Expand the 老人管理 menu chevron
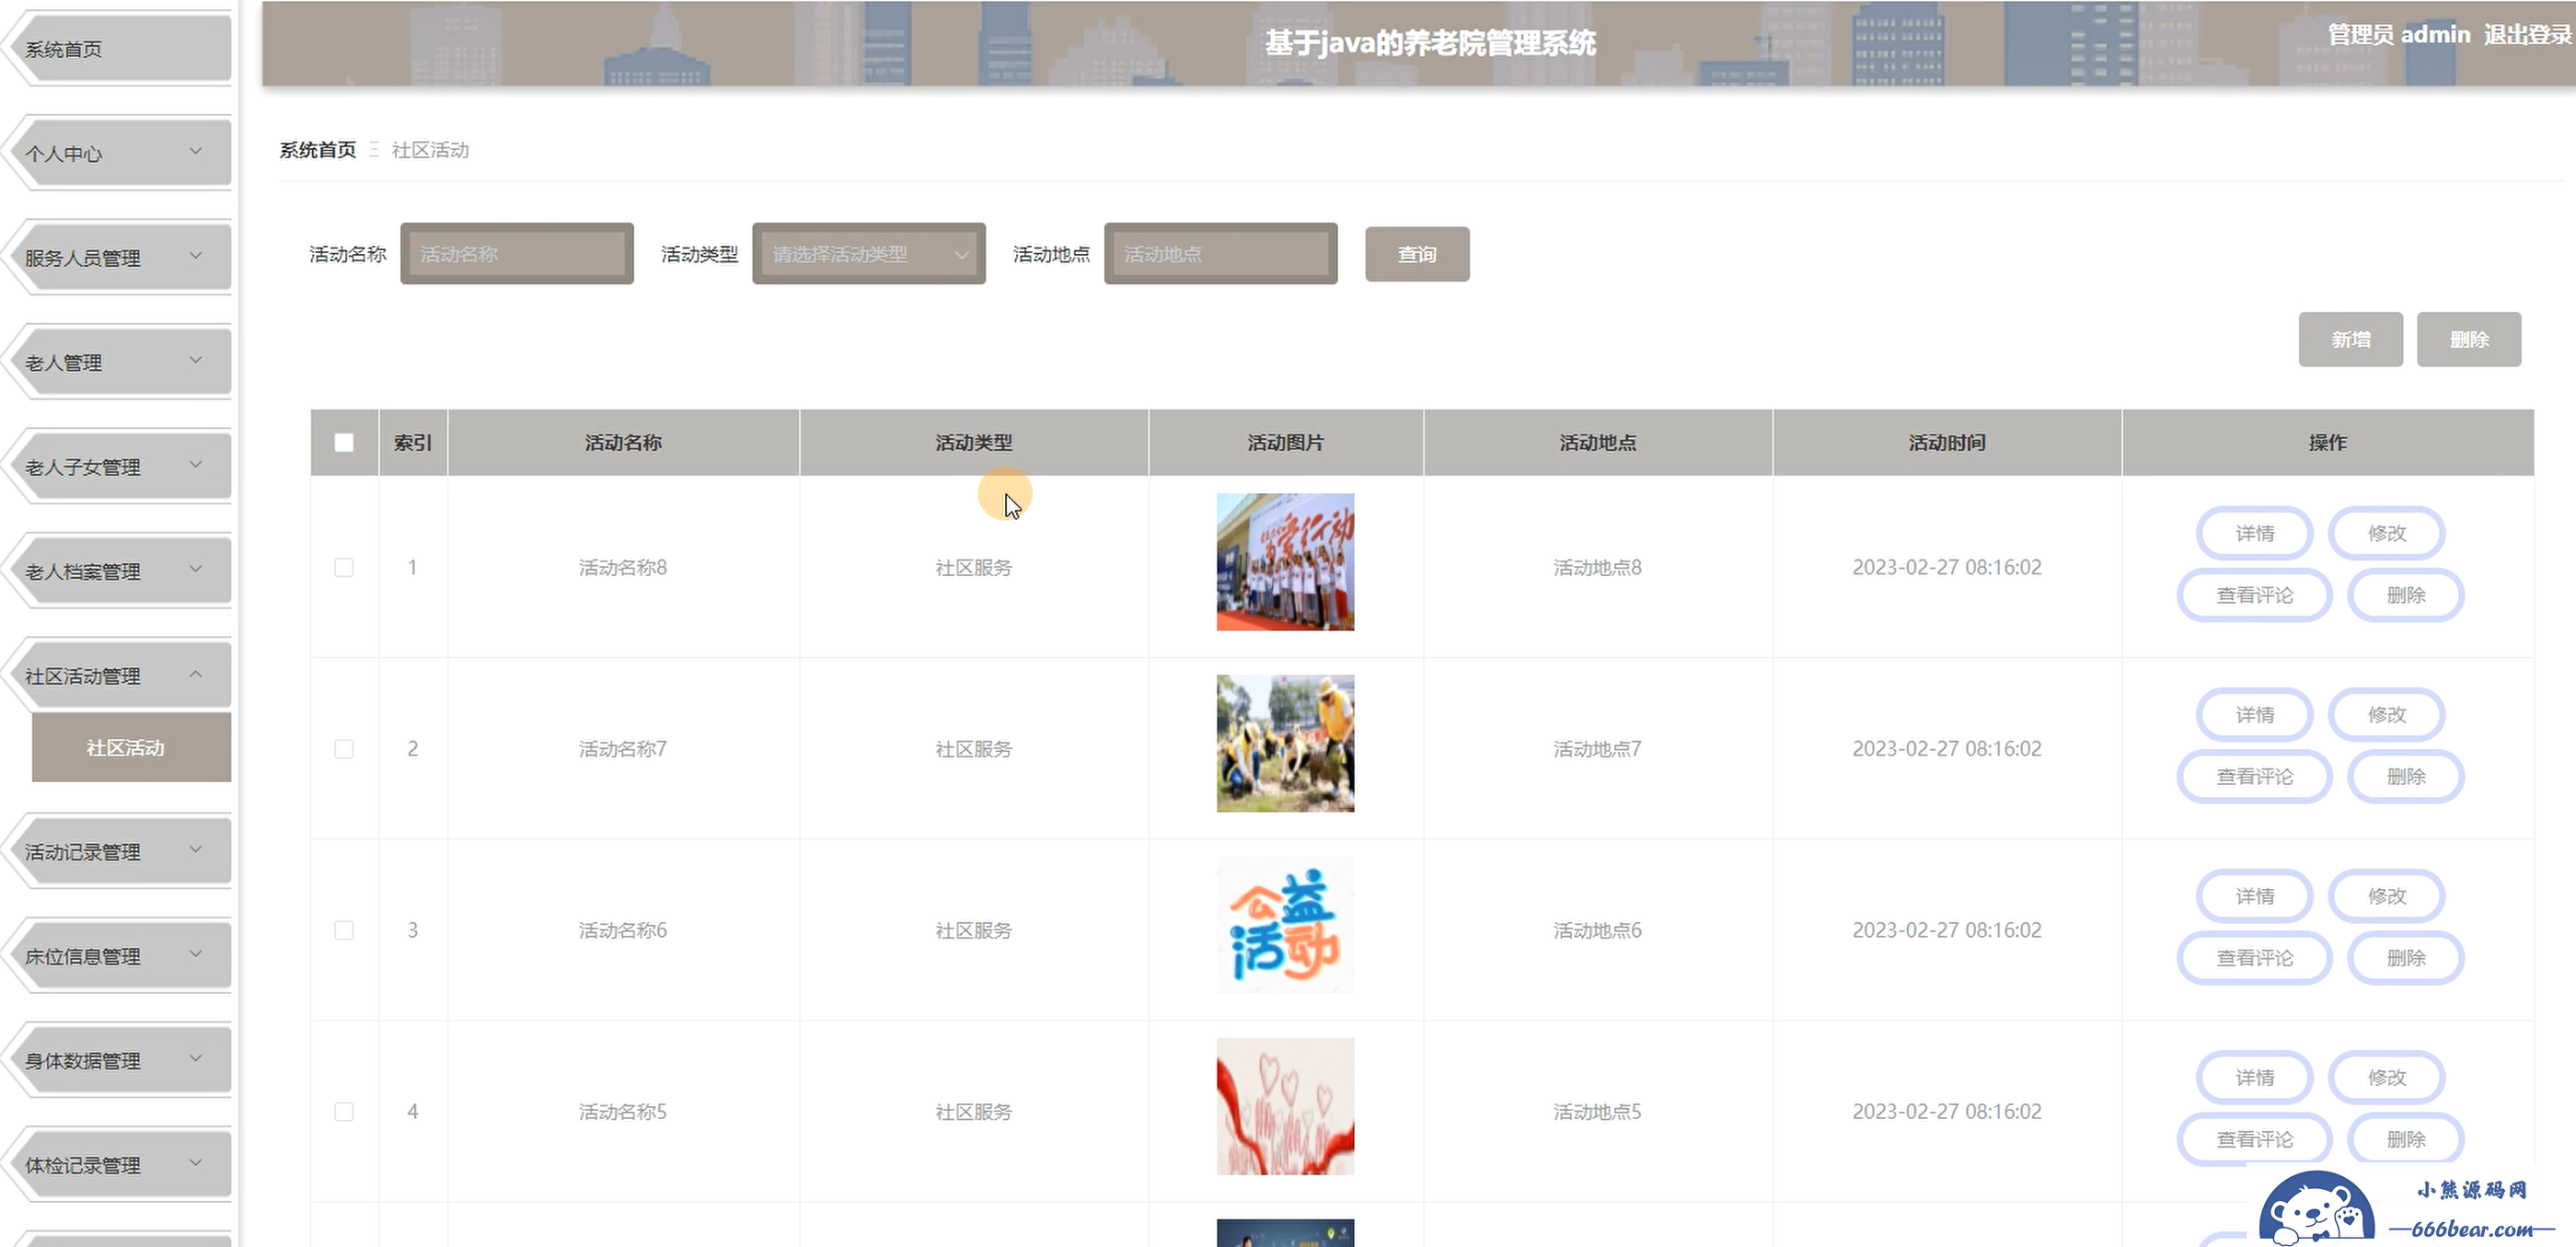 pyautogui.click(x=196, y=360)
